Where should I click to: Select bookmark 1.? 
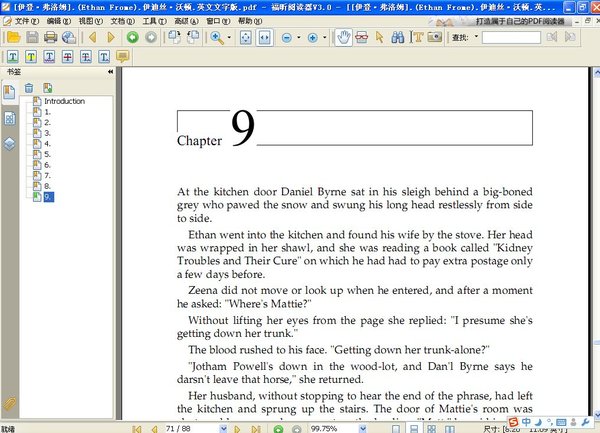click(x=47, y=112)
